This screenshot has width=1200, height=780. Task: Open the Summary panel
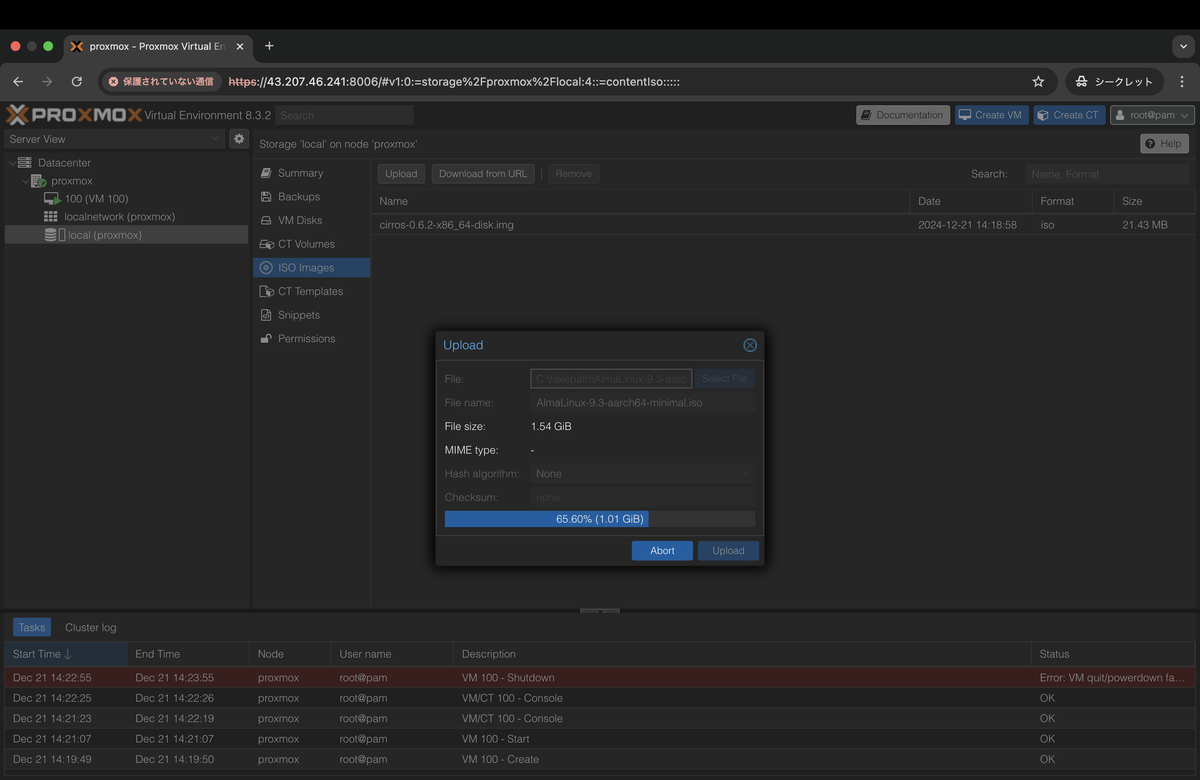coord(311,173)
